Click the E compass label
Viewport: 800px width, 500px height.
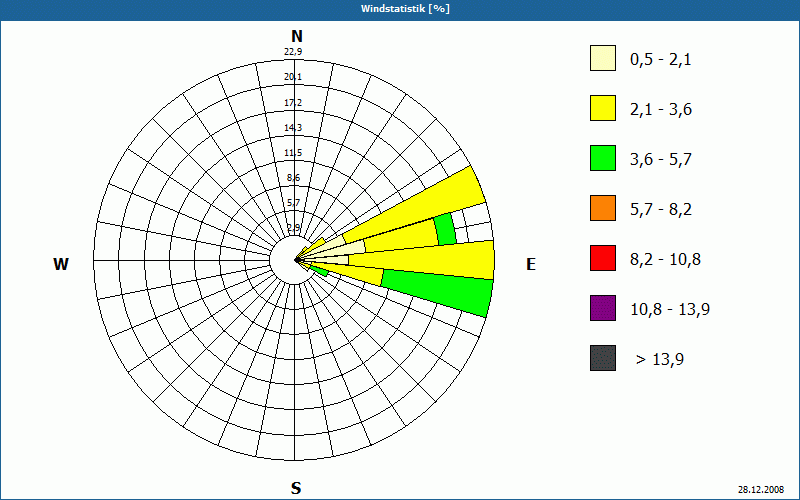[531, 264]
